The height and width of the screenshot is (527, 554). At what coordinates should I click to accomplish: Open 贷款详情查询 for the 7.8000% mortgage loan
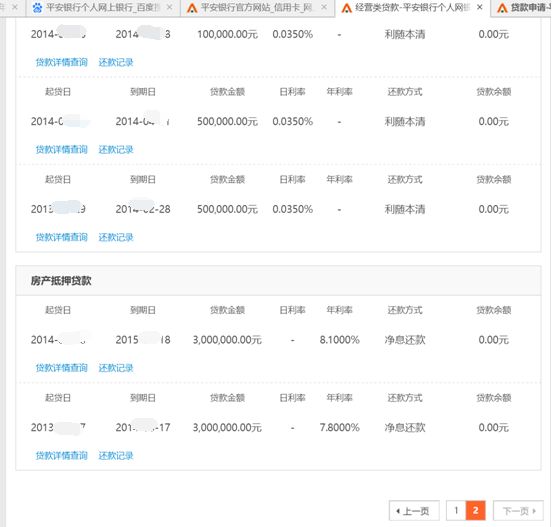click(61, 456)
